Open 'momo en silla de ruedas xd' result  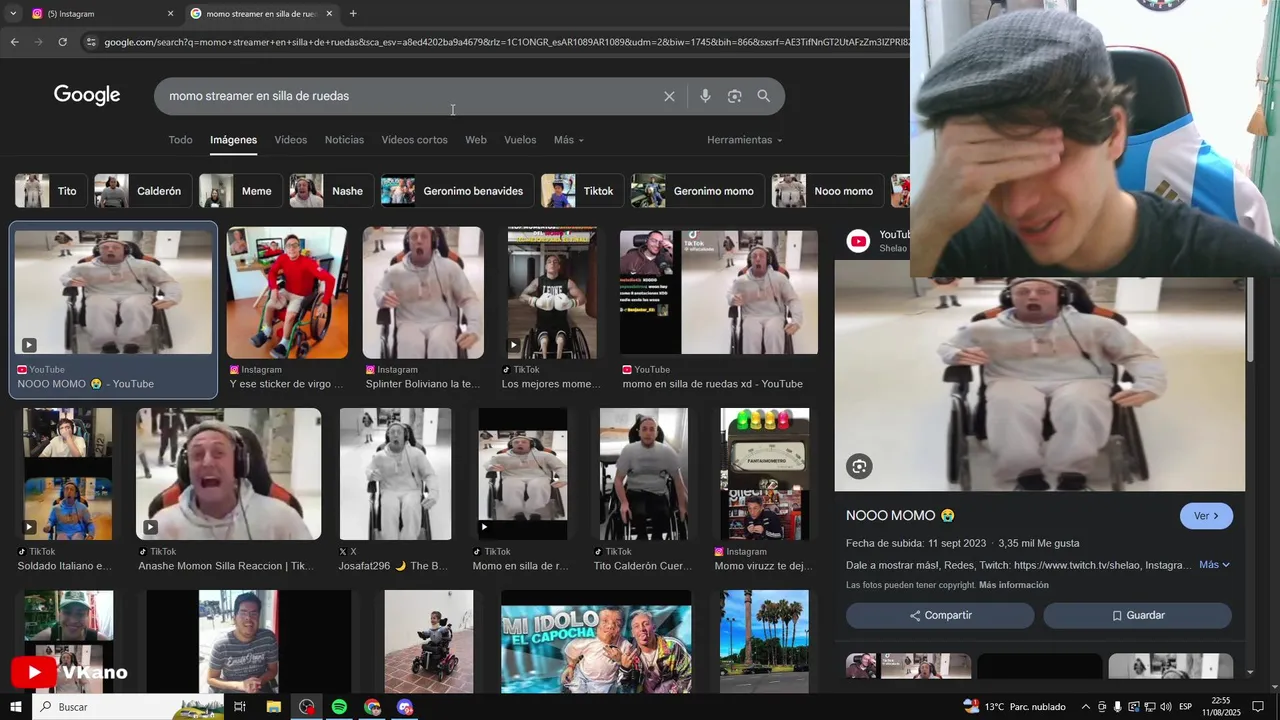pos(719,292)
